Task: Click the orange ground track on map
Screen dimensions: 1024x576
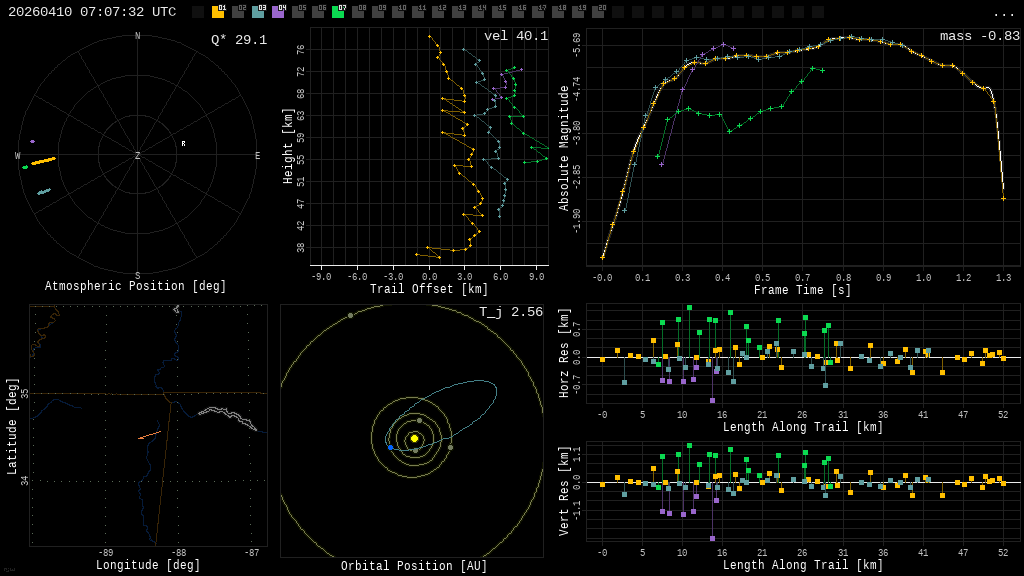Action: coord(149,435)
